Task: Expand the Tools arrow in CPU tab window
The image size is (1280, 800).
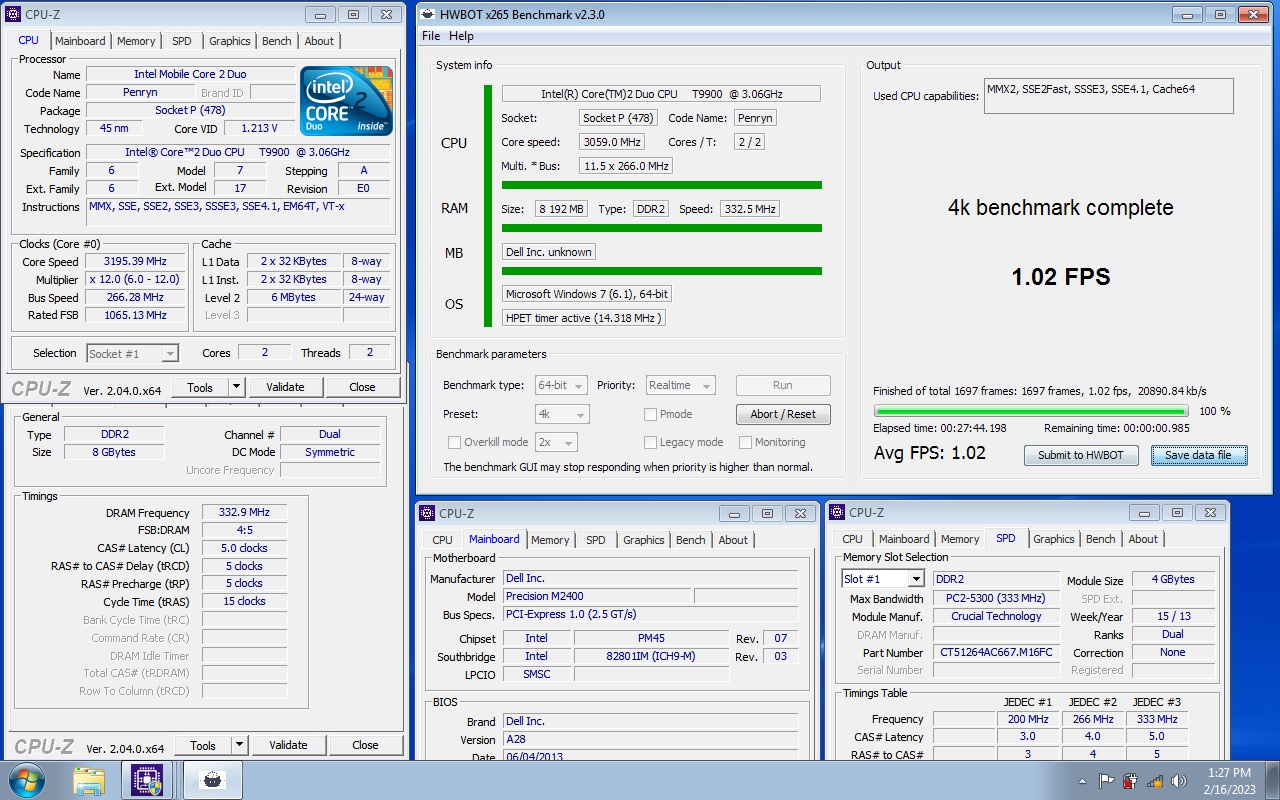Action: 236,387
